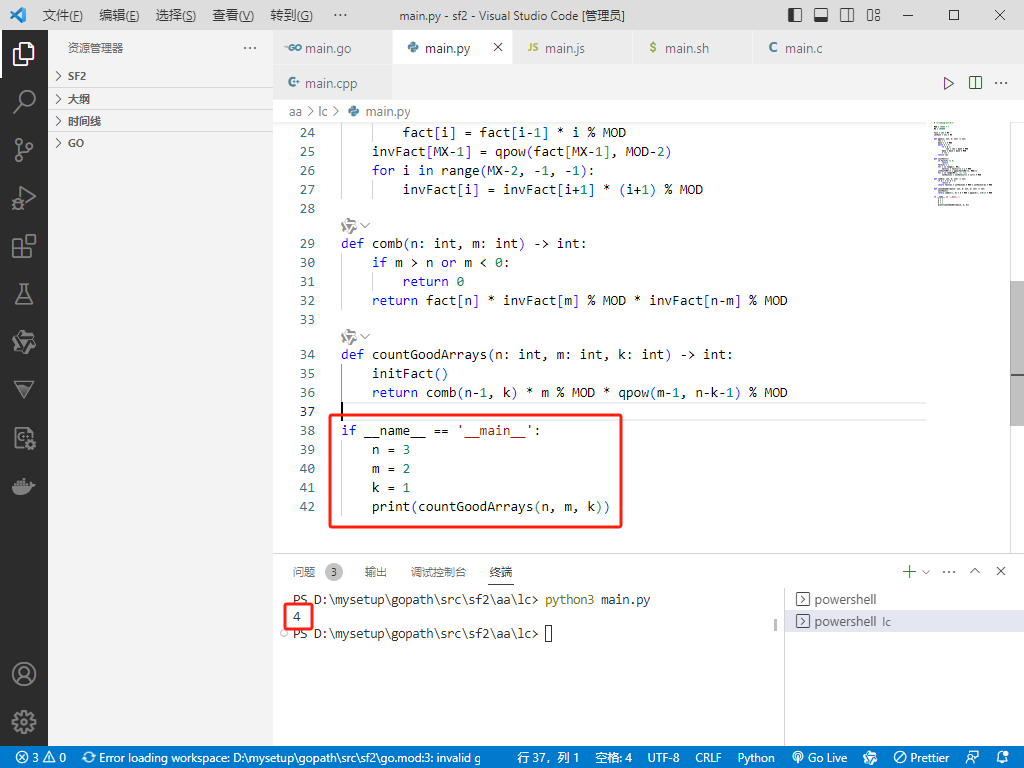1024x768 pixels.
Task: Click Python language mode indicator
Action: point(756,758)
